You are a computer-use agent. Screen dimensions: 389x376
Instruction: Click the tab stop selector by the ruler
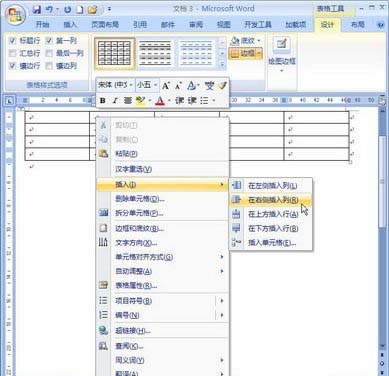pyautogui.click(x=9, y=100)
